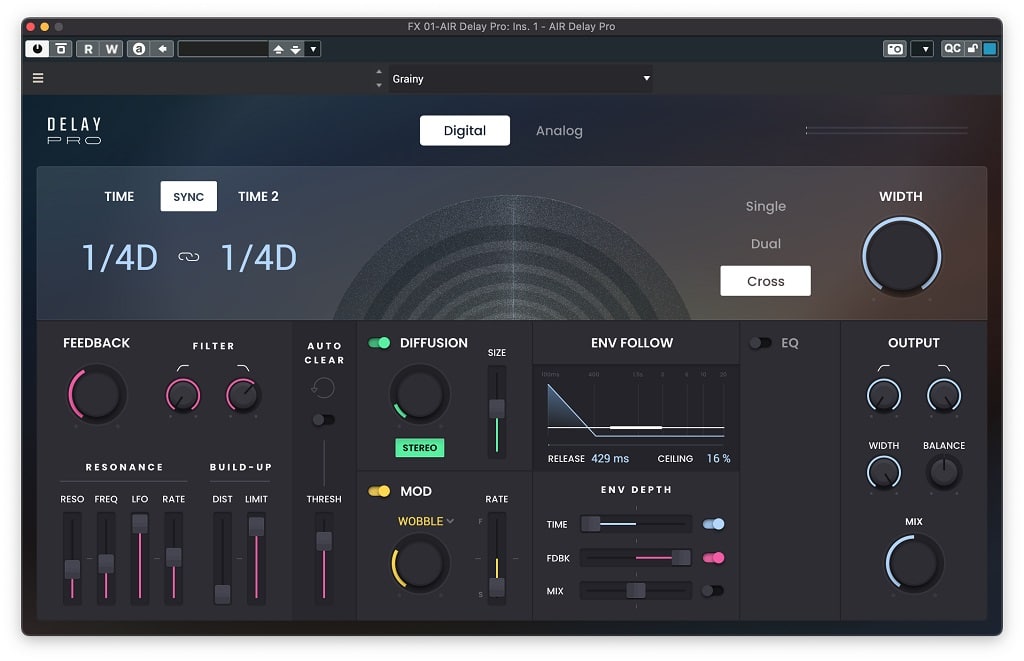Screen dimensions: 1024x661
Task: Toggle the ENV Depth TIME switch
Action: pyautogui.click(x=713, y=524)
